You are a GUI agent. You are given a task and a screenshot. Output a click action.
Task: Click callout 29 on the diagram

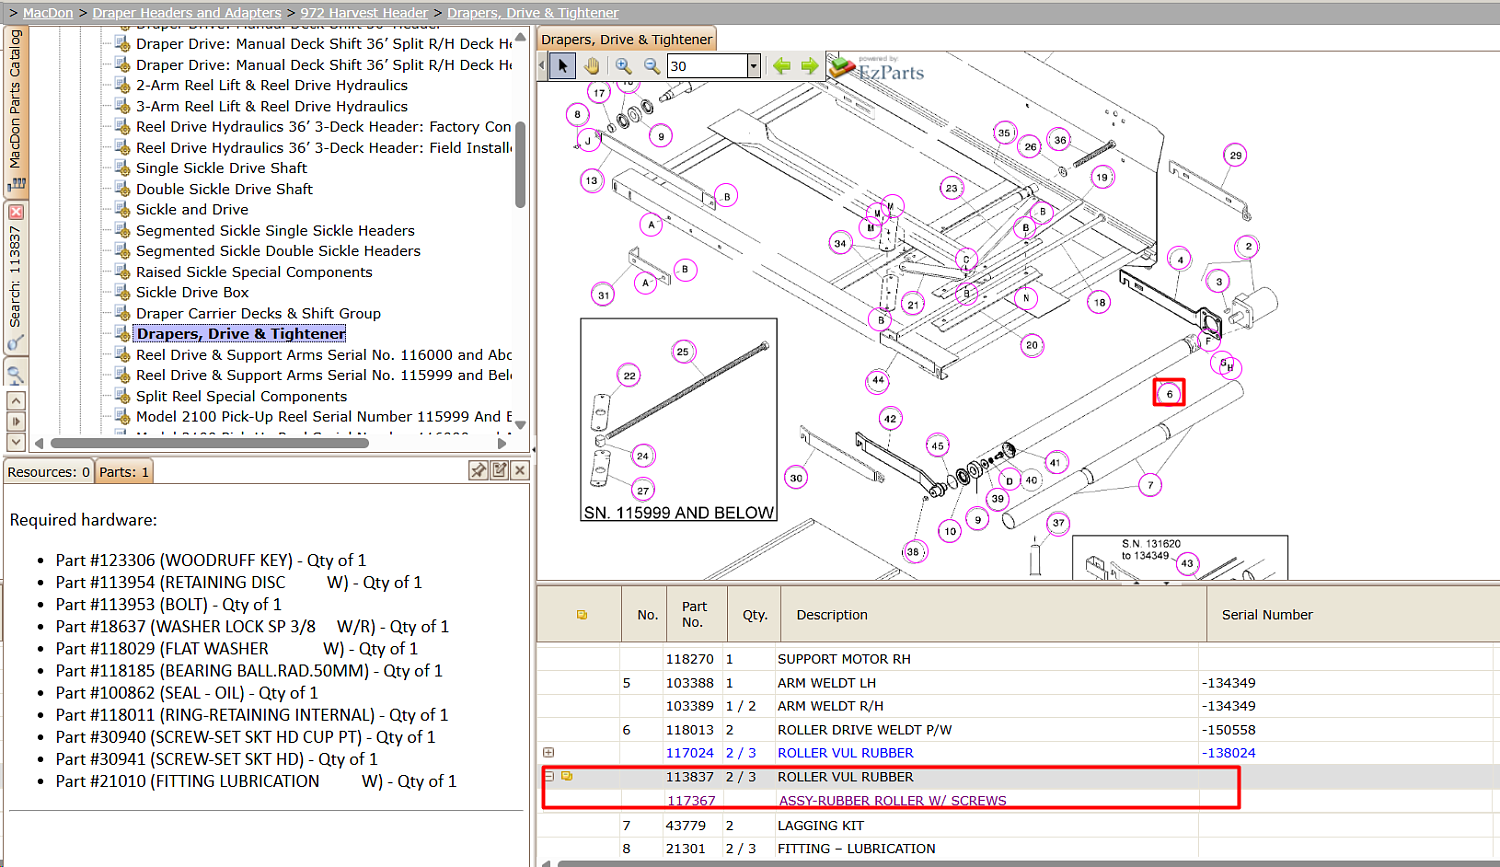[x=1236, y=155]
